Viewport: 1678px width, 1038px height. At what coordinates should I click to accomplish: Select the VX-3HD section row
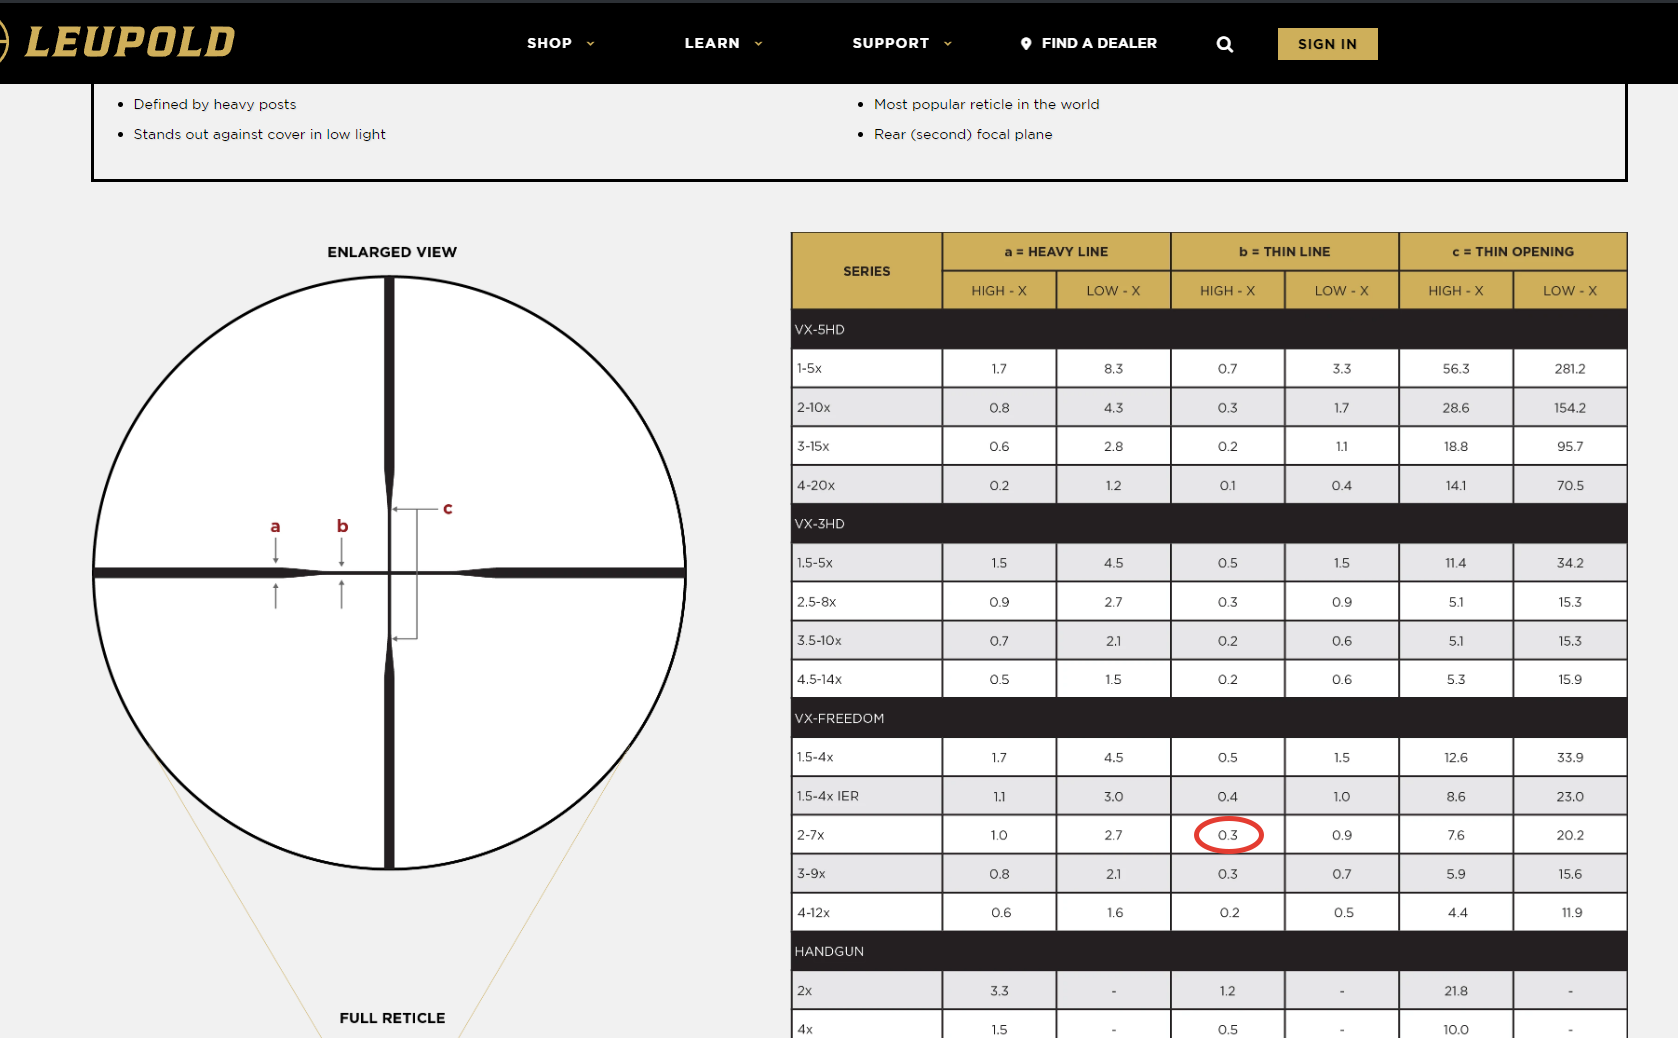[1209, 524]
